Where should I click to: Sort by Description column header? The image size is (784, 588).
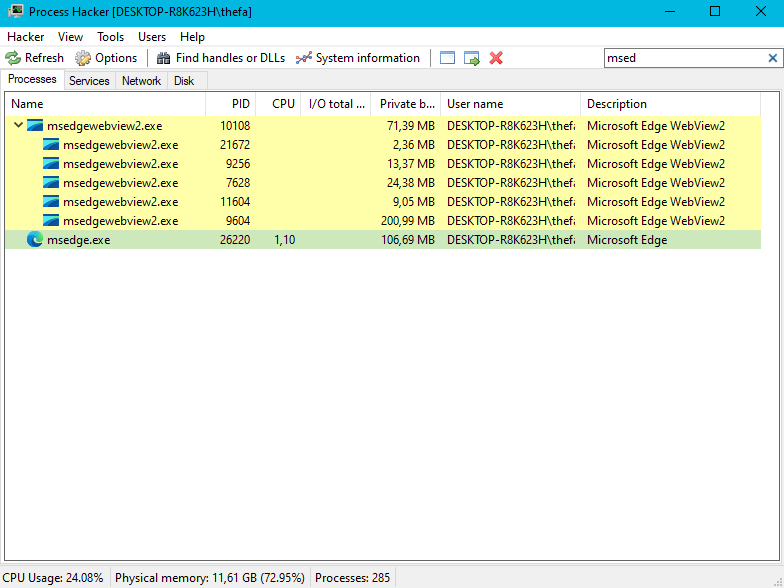tap(670, 104)
